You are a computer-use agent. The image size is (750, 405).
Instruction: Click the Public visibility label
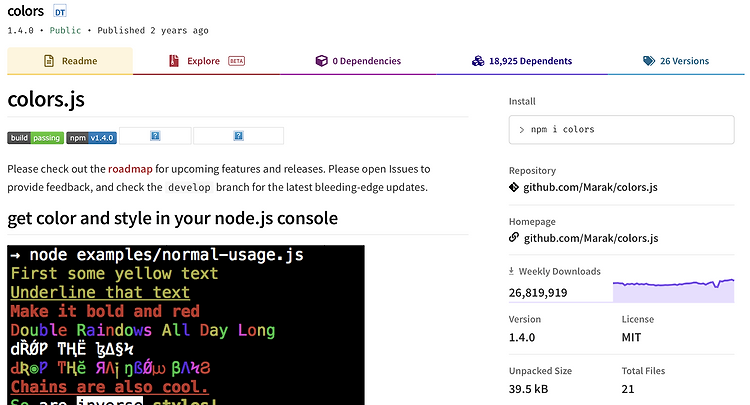[x=65, y=30]
